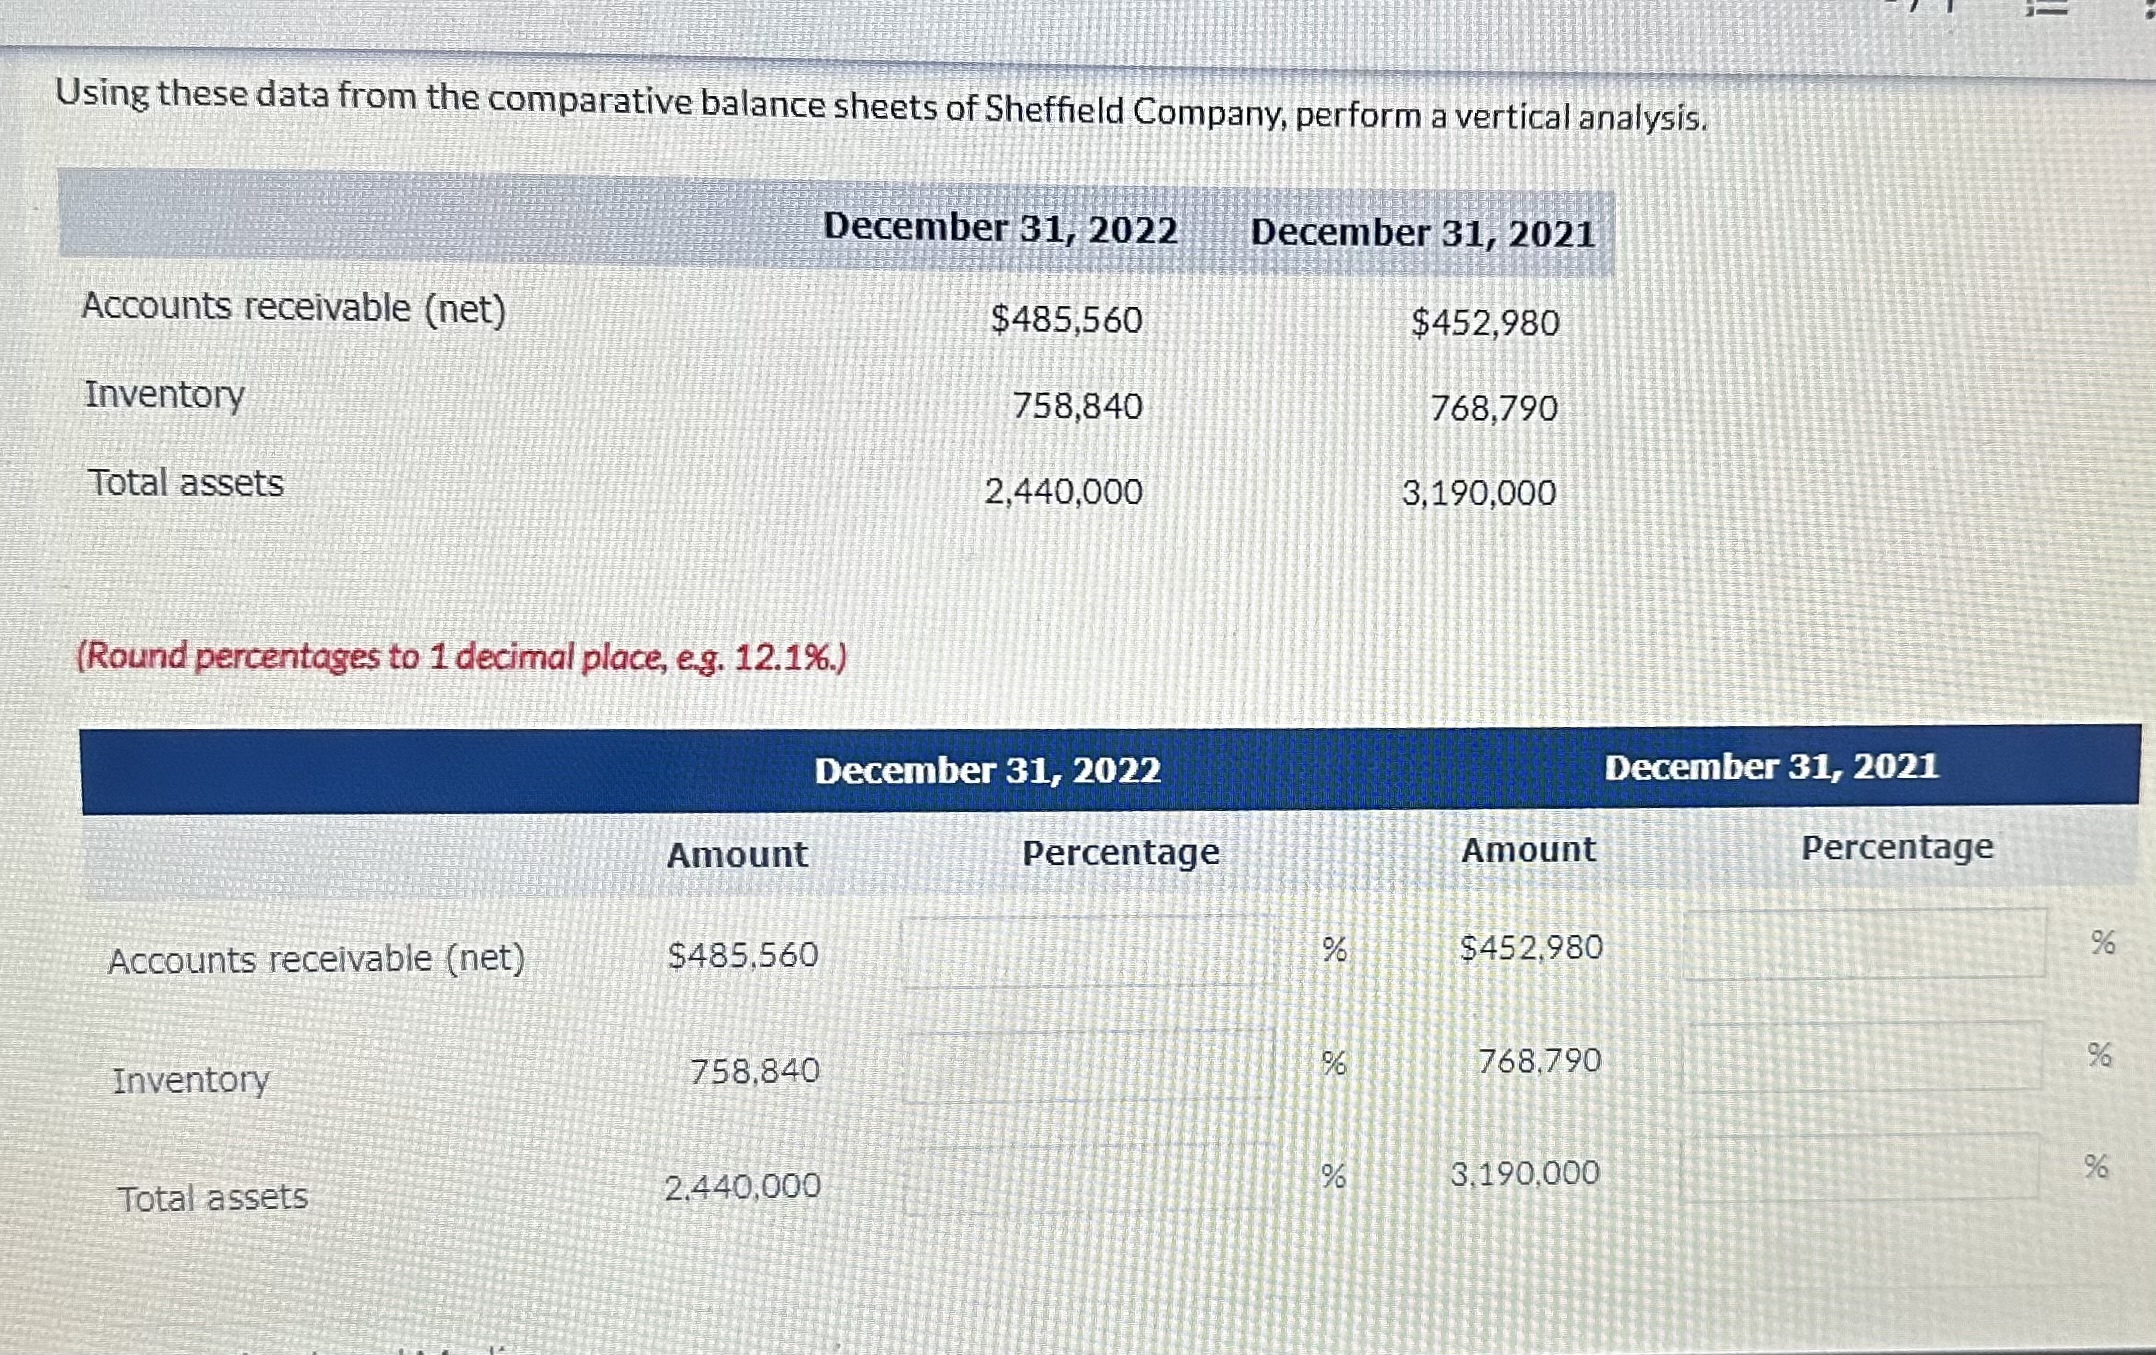
Task: Click the percent sign beside 2021 Accounts receivable field
Action: 2104,940
